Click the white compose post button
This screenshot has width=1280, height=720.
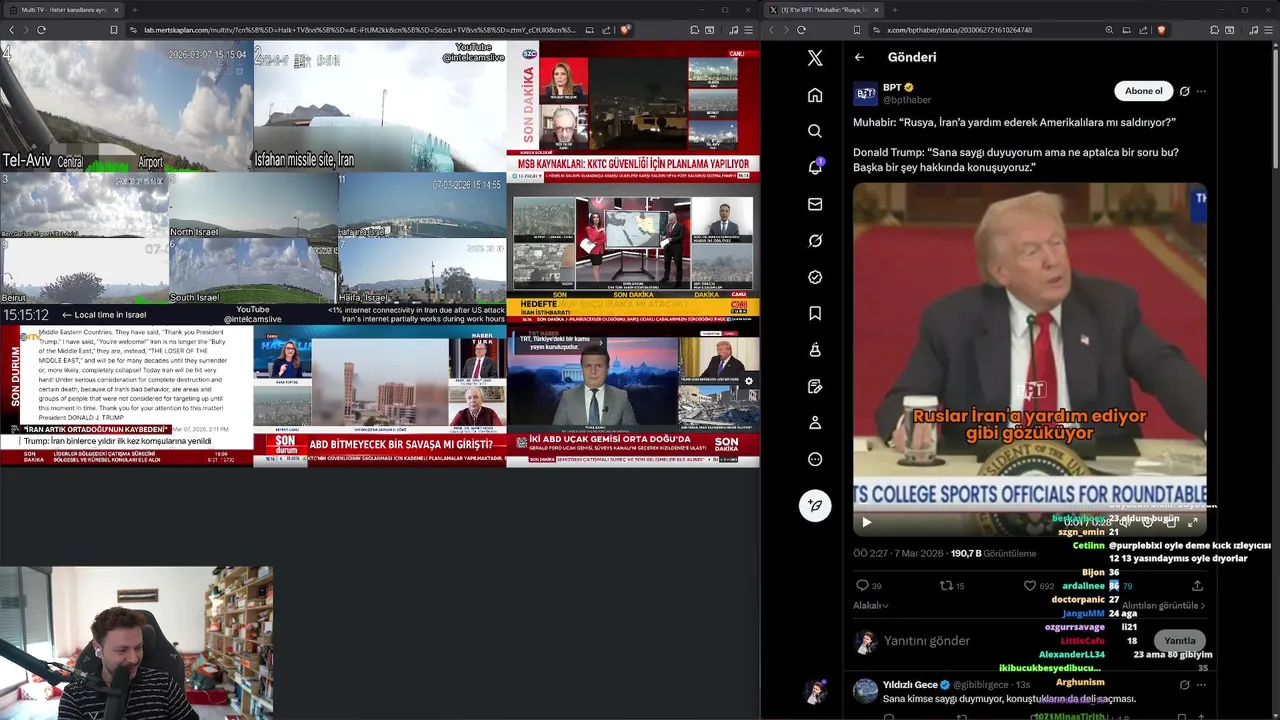click(815, 505)
